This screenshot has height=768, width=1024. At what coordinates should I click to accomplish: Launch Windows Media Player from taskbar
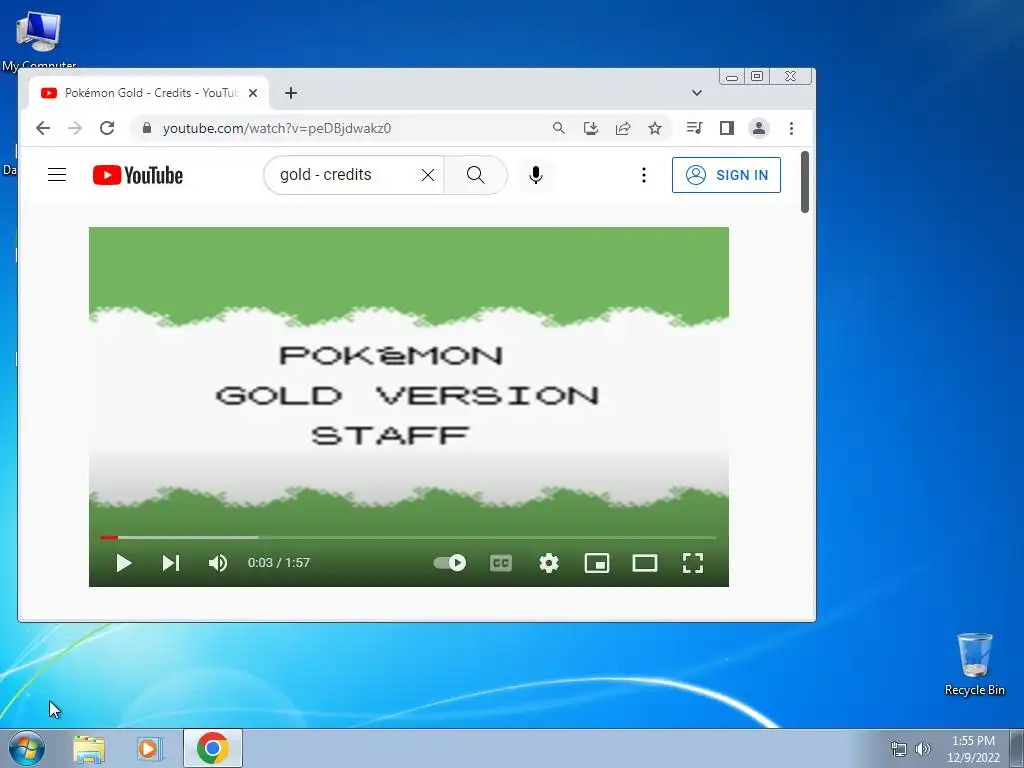tap(150, 748)
